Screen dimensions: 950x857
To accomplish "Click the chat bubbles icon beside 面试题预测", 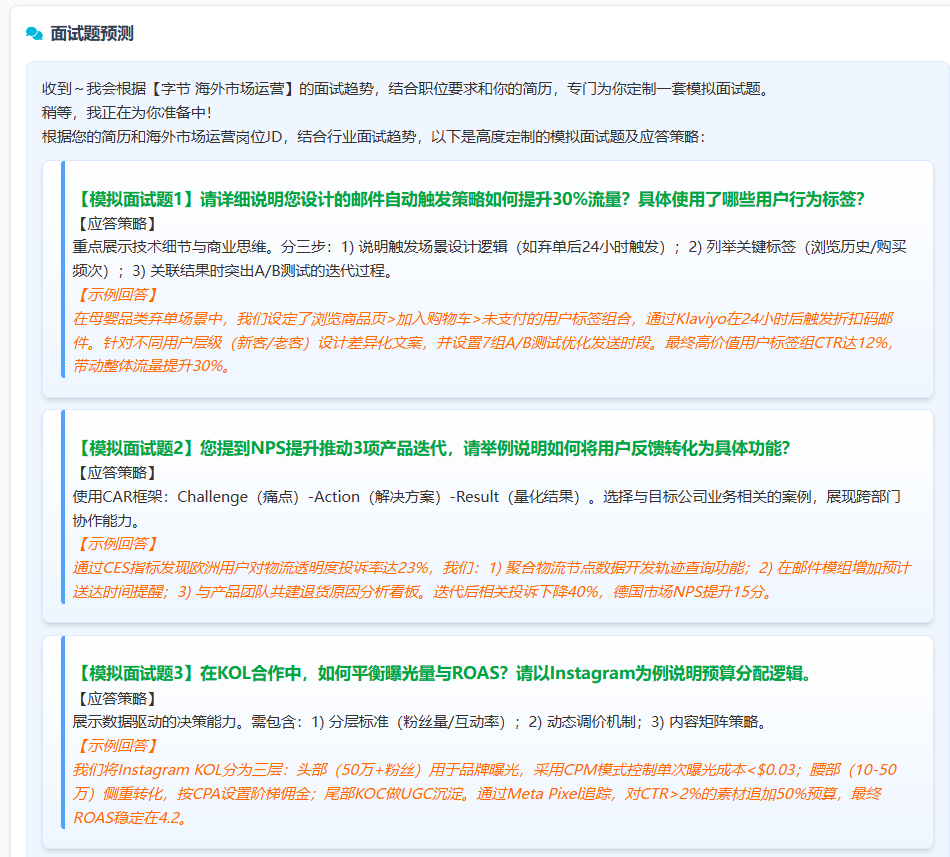I will click(35, 34).
